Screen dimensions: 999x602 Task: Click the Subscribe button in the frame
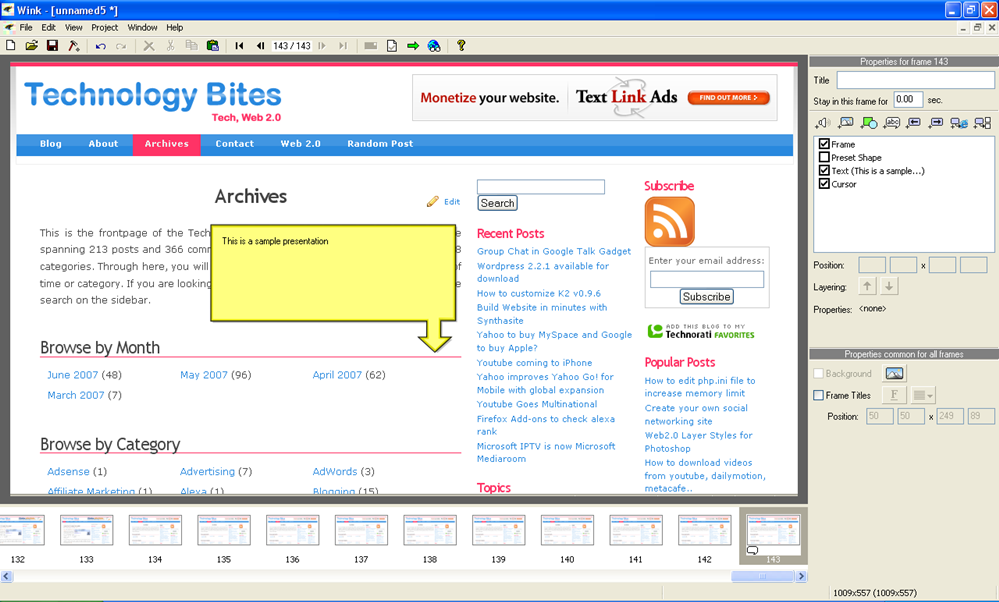click(x=707, y=297)
